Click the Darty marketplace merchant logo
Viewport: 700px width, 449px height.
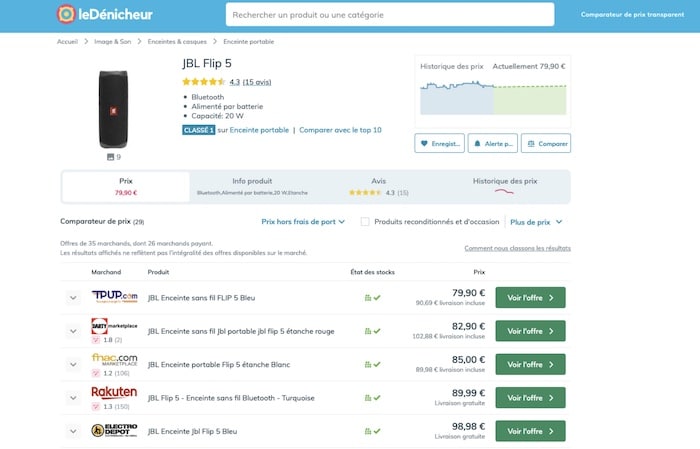coord(113,326)
